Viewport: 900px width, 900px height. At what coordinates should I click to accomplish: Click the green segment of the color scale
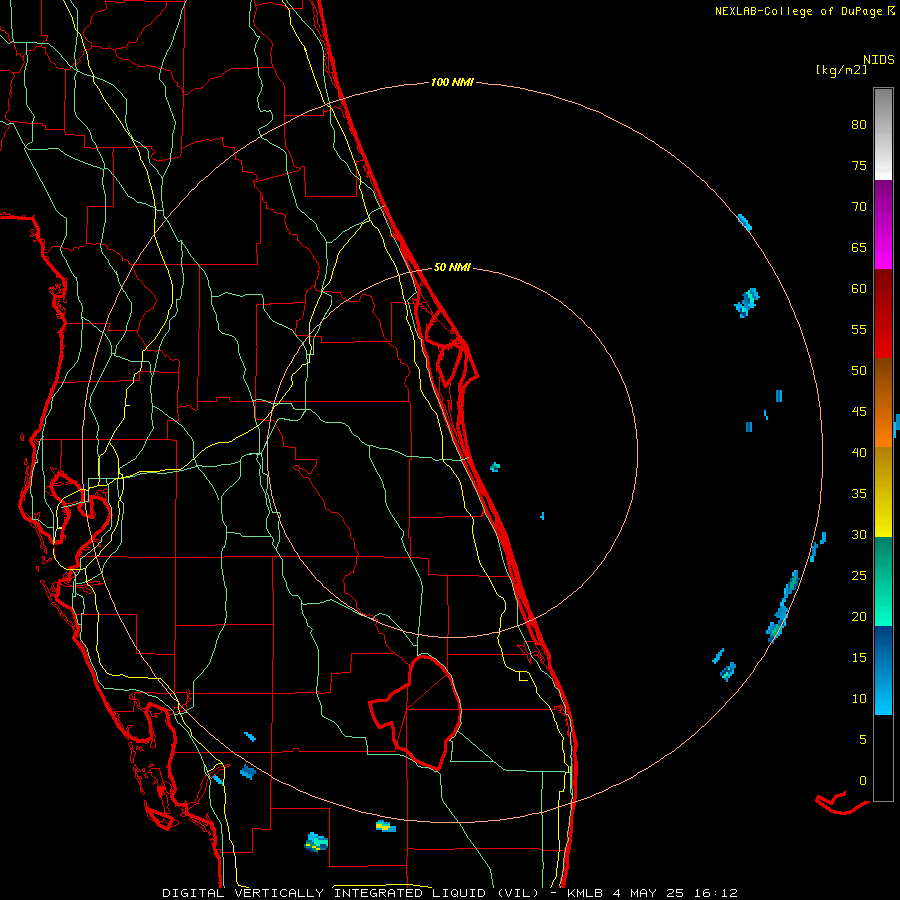pos(883,581)
